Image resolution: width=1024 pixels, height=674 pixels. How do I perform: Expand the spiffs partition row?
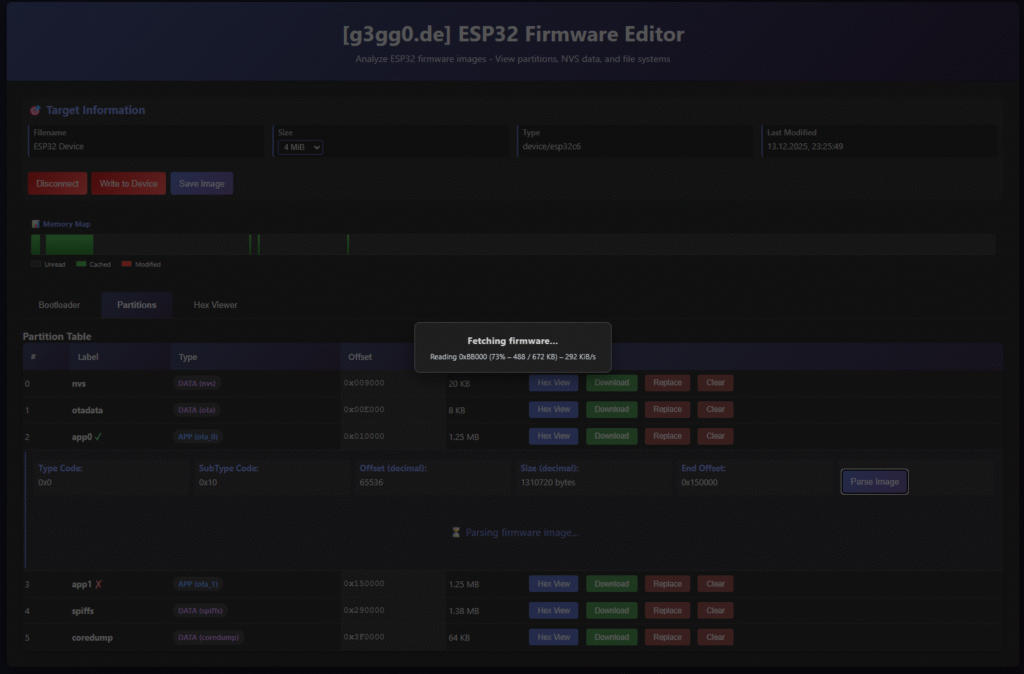(83, 611)
